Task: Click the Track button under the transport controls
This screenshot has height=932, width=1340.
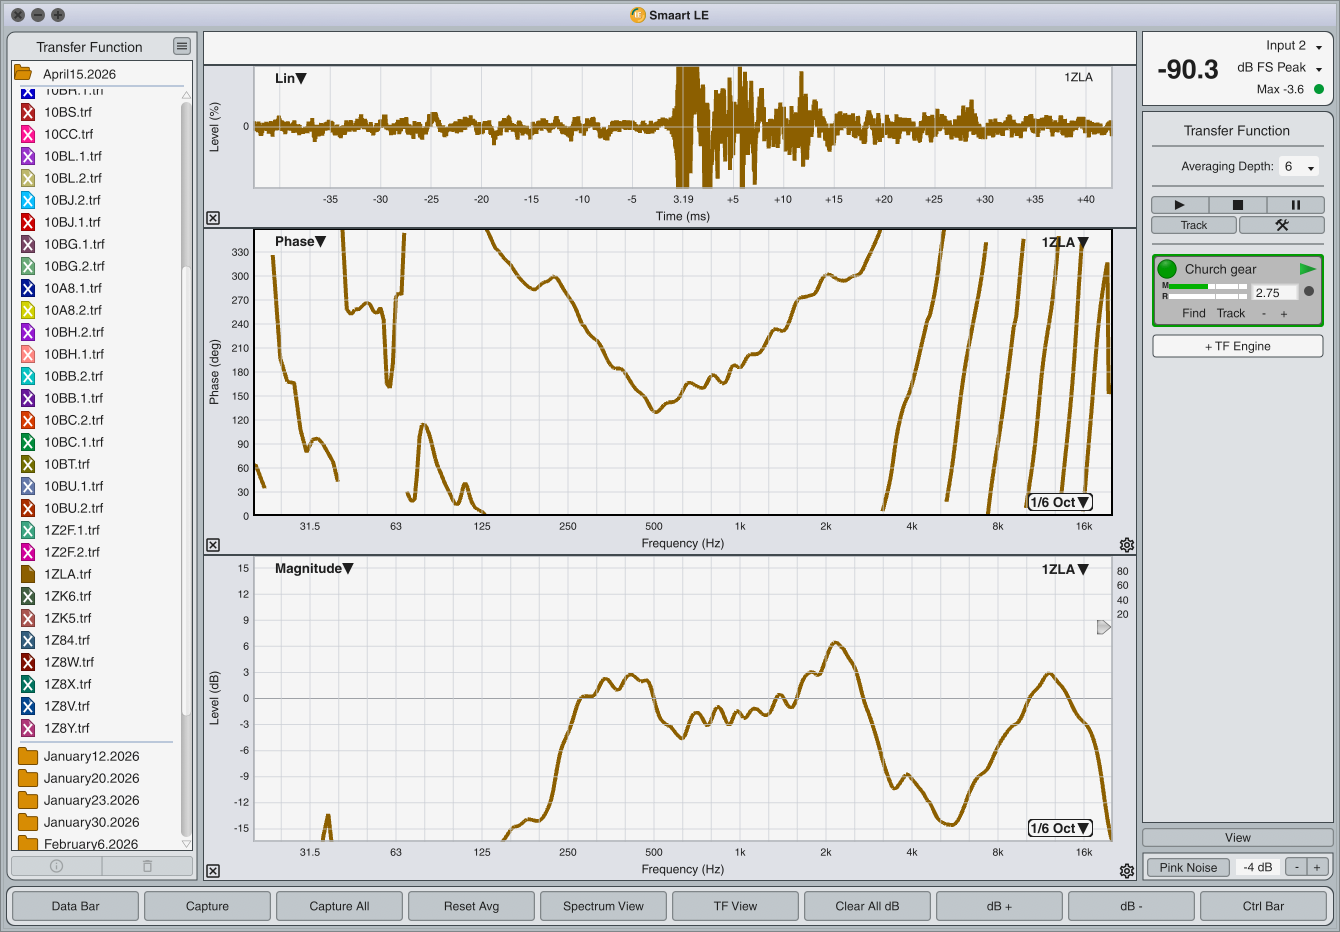Action: pos(1194,225)
